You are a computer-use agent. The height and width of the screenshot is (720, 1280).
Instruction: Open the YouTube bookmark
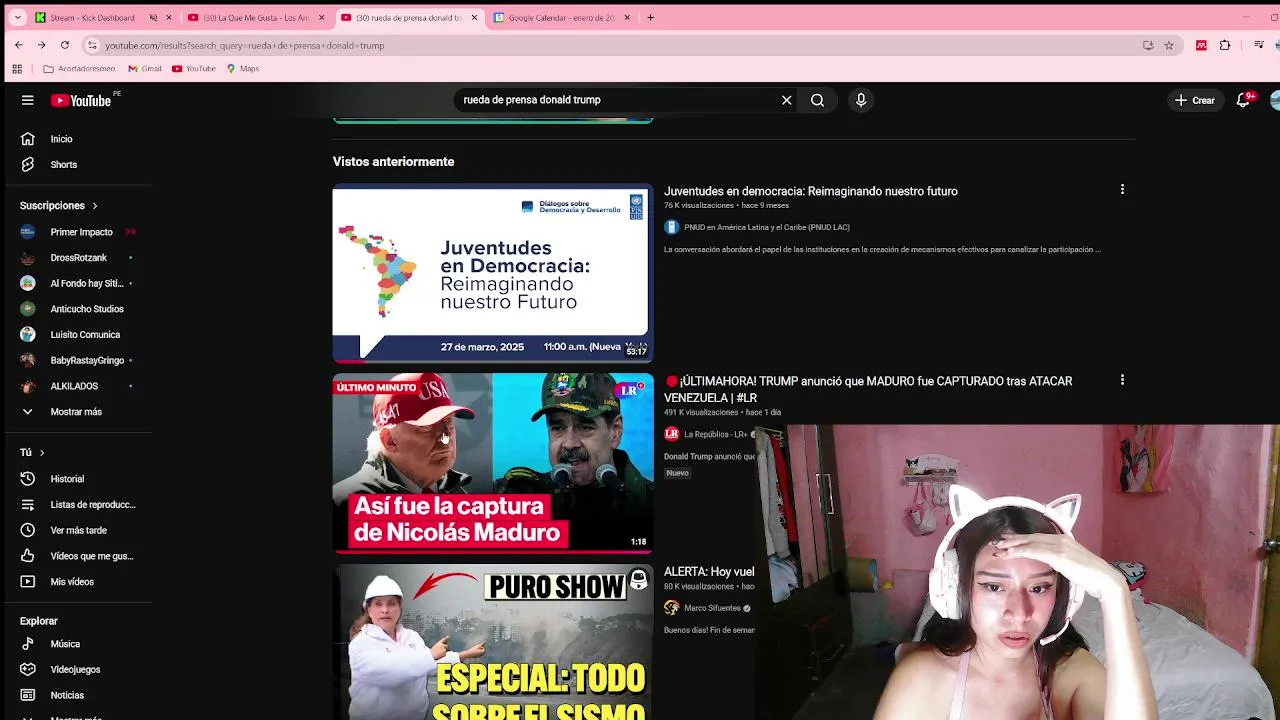coord(194,69)
